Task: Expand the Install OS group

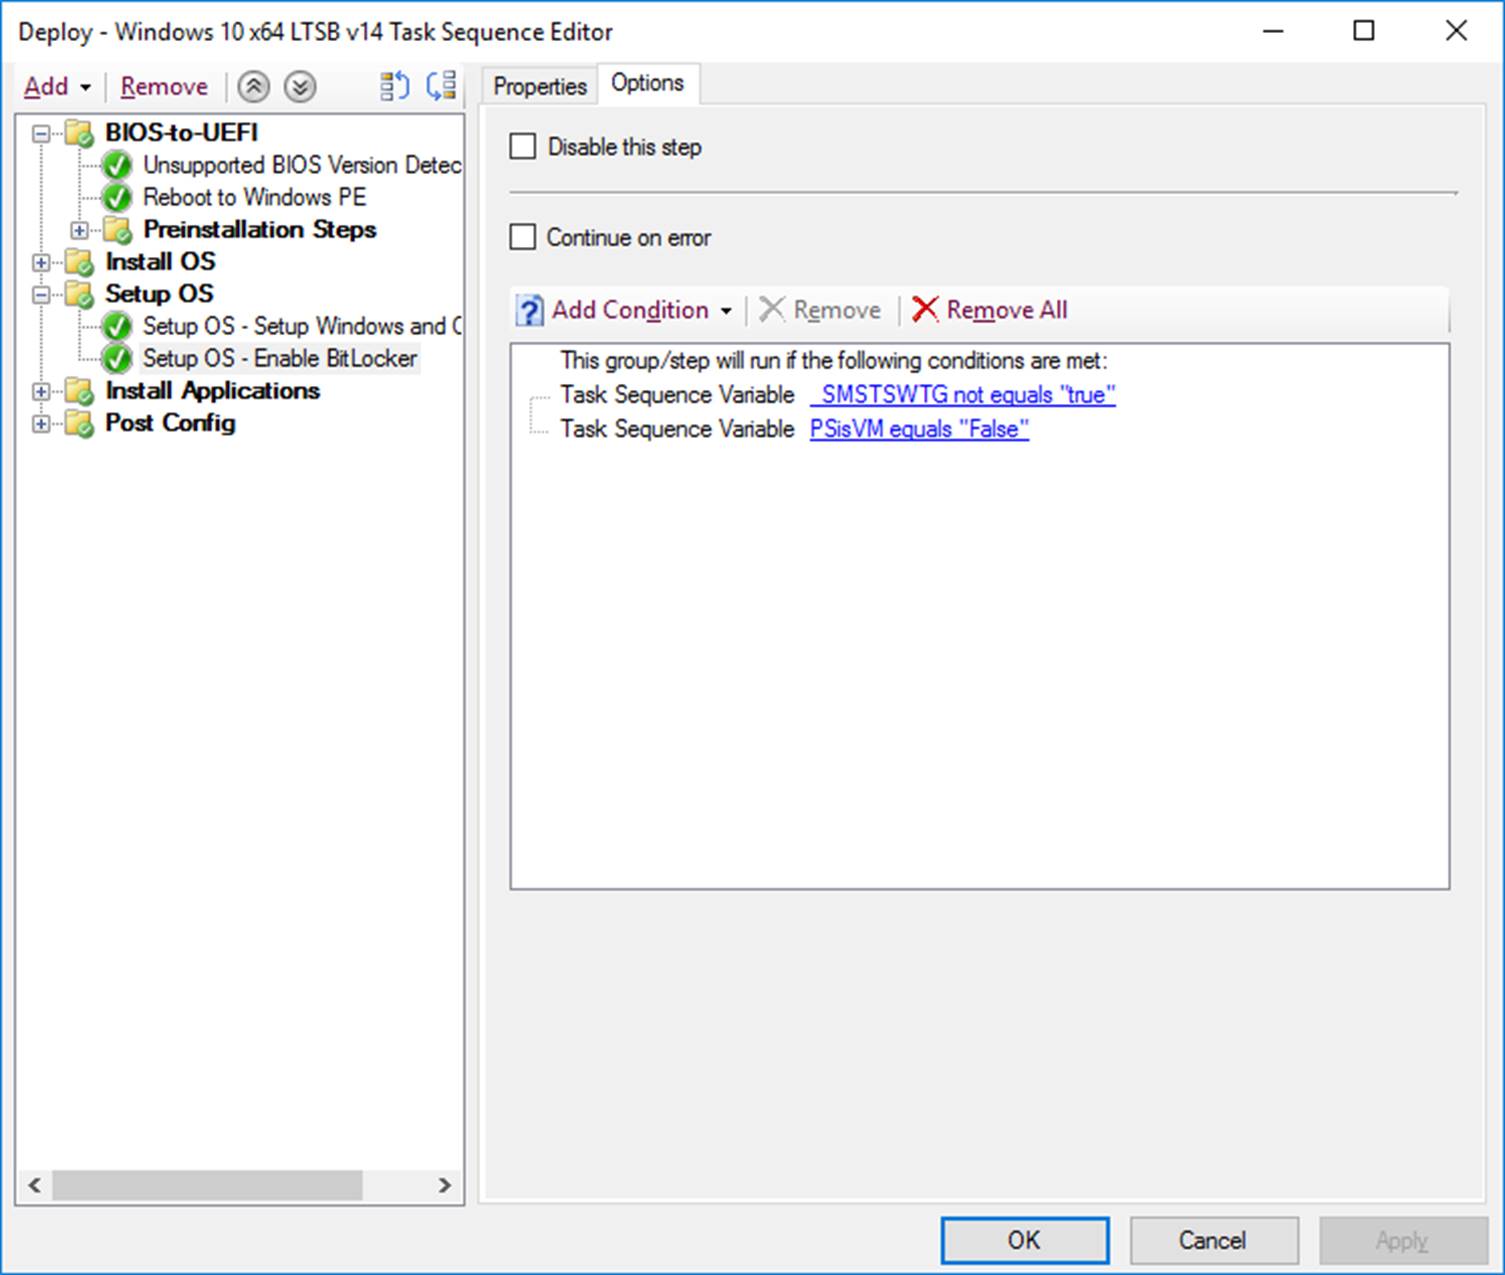Action: coord(41,263)
